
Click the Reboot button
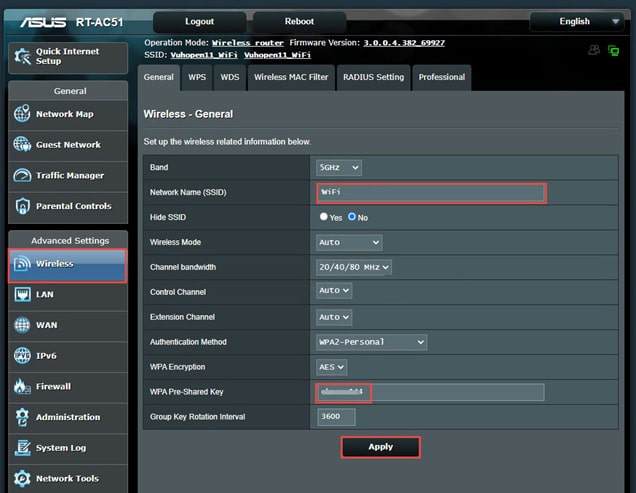(x=299, y=21)
